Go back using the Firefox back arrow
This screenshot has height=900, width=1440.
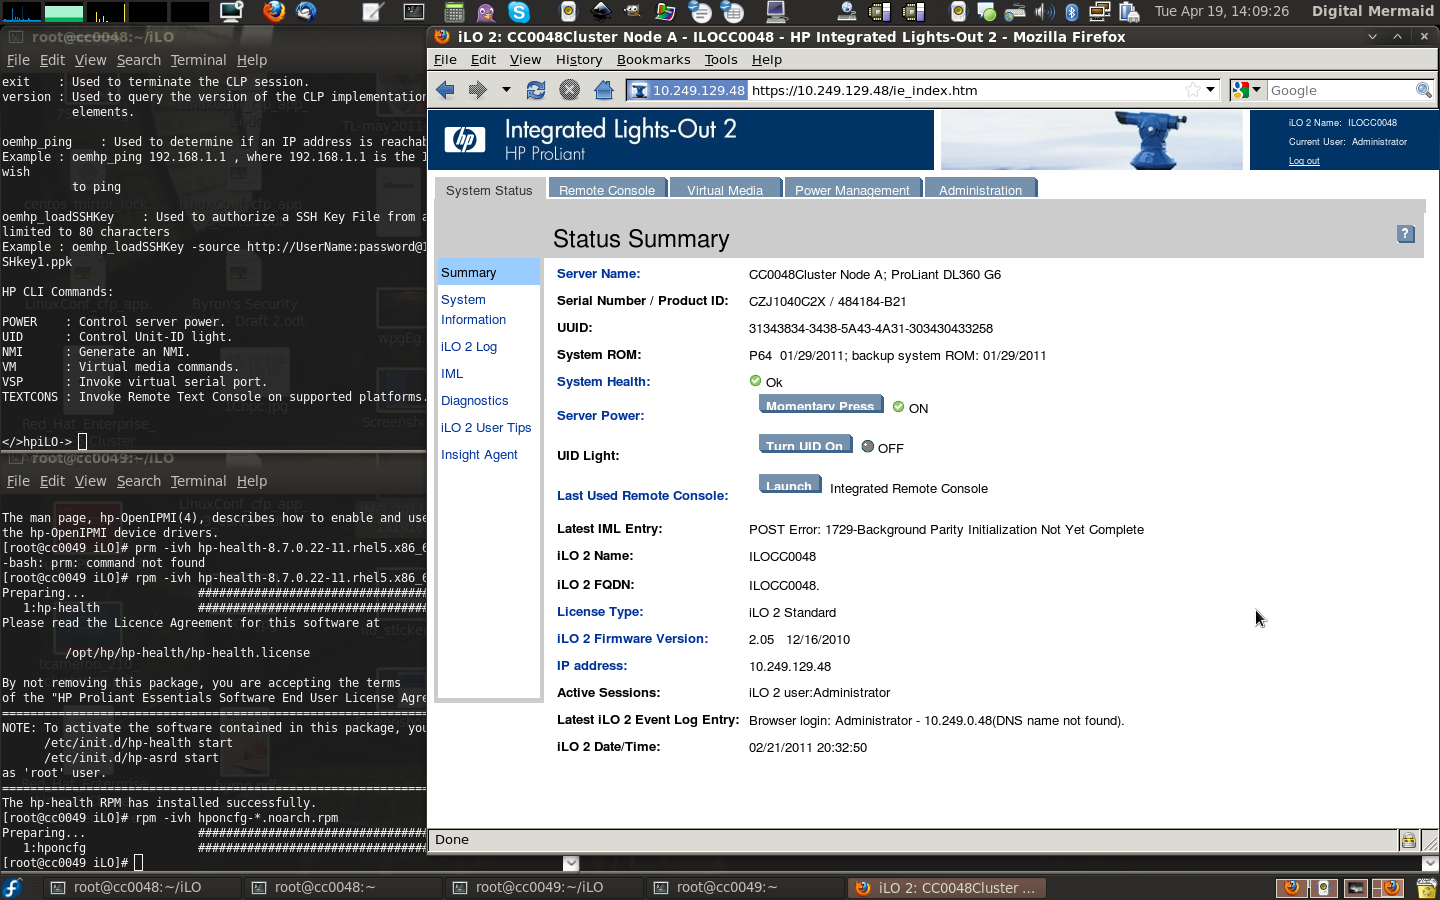tap(446, 90)
